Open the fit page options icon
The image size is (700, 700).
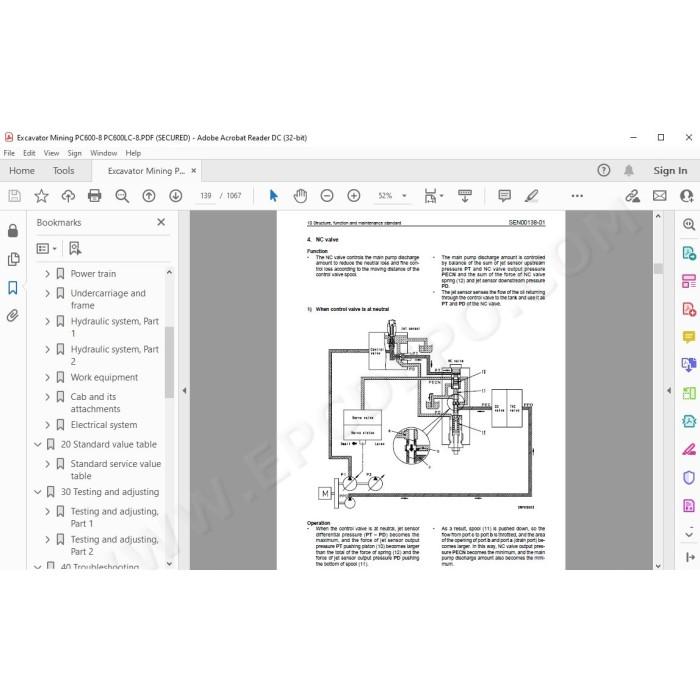[x=433, y=196]
